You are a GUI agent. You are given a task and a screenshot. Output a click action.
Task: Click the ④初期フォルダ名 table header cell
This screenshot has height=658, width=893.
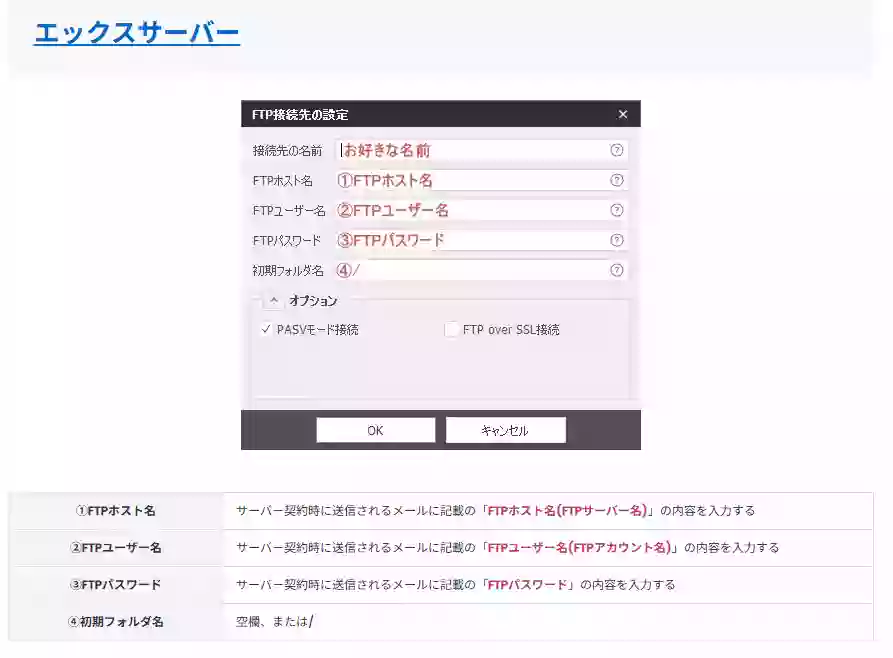[116, 622]
